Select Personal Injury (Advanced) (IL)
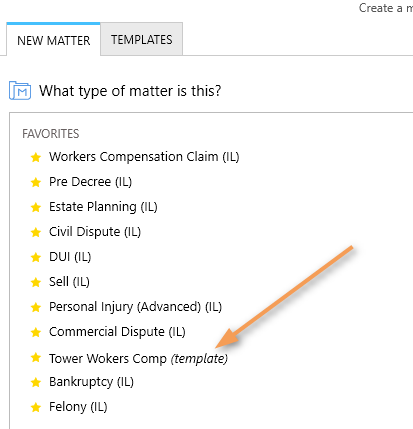 [x=135, y=307]
